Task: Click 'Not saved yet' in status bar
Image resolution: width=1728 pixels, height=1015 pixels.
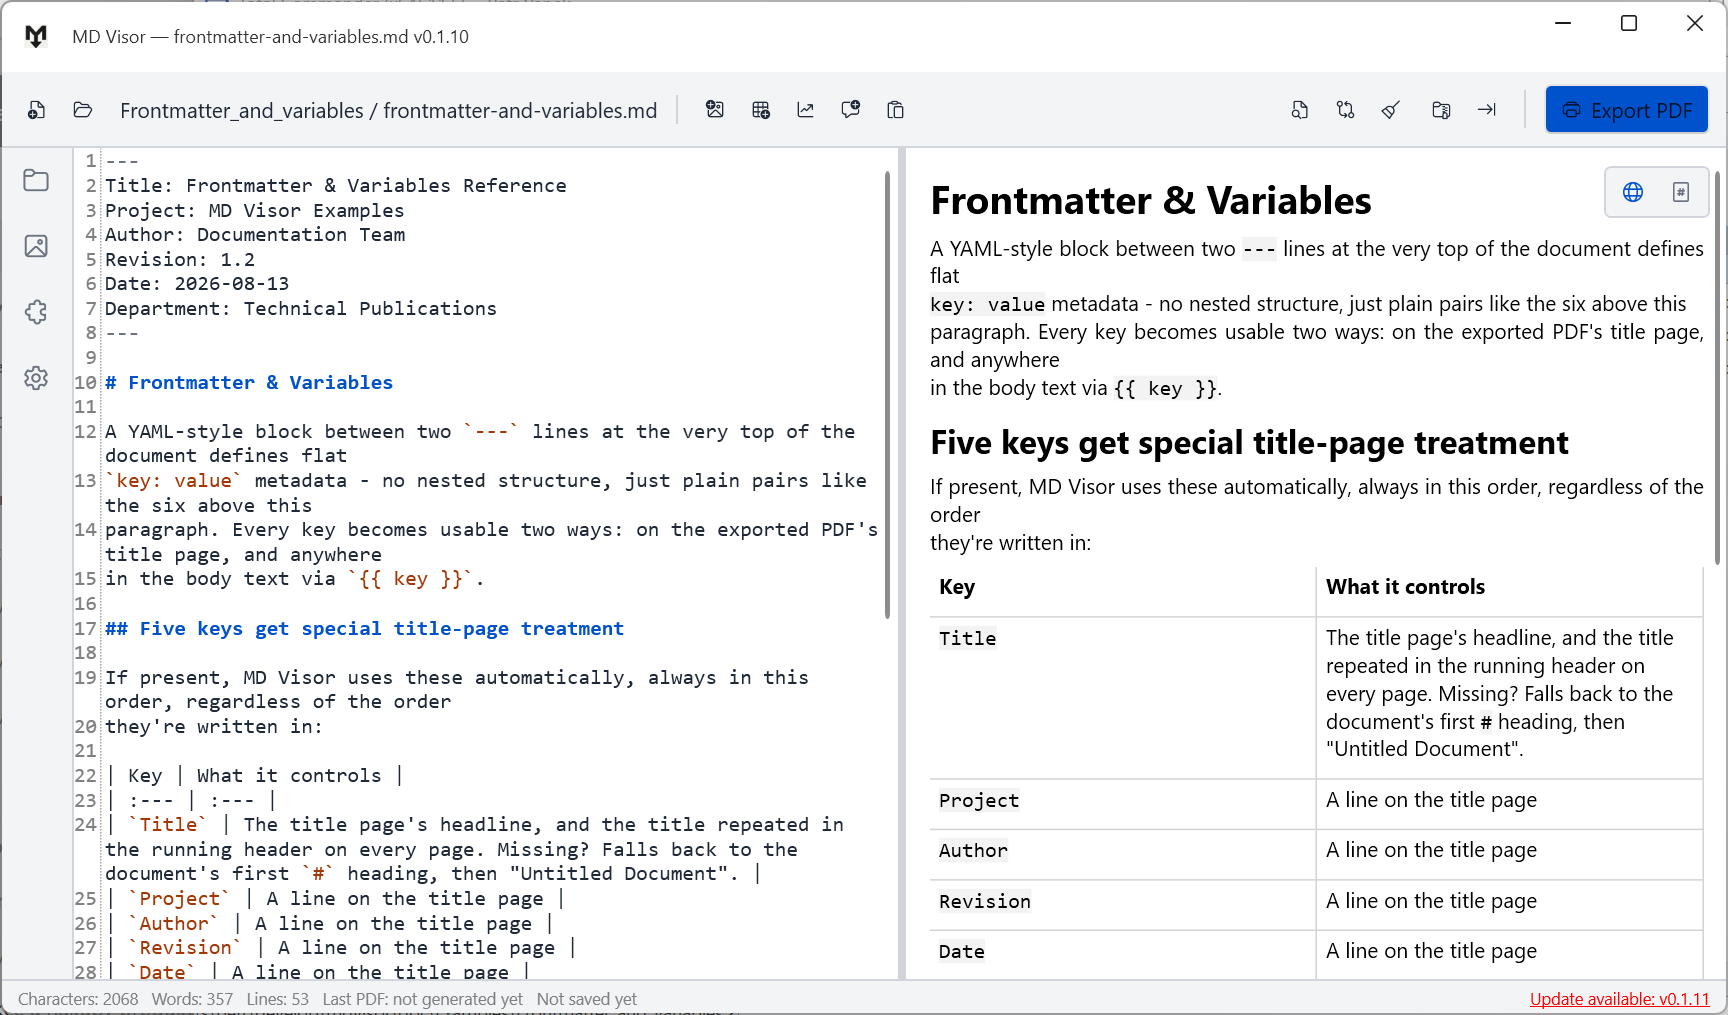Action: click(x=587, y=999)
